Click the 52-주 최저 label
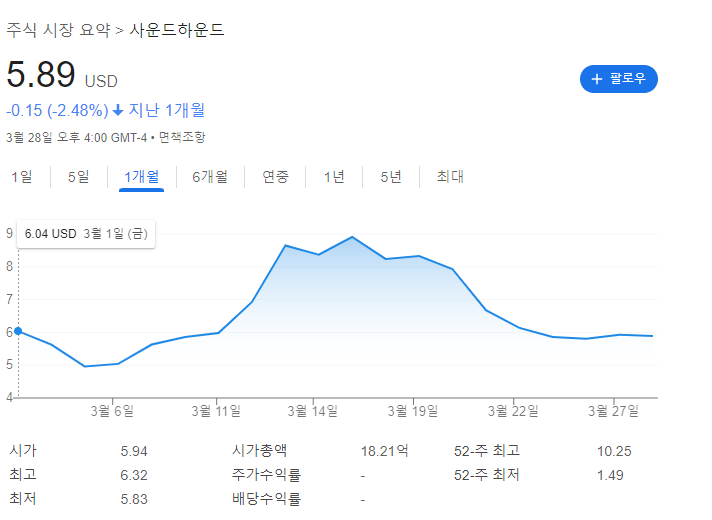Screen dimensions: 712x520 pyautogui.click(x=487, y=475)
